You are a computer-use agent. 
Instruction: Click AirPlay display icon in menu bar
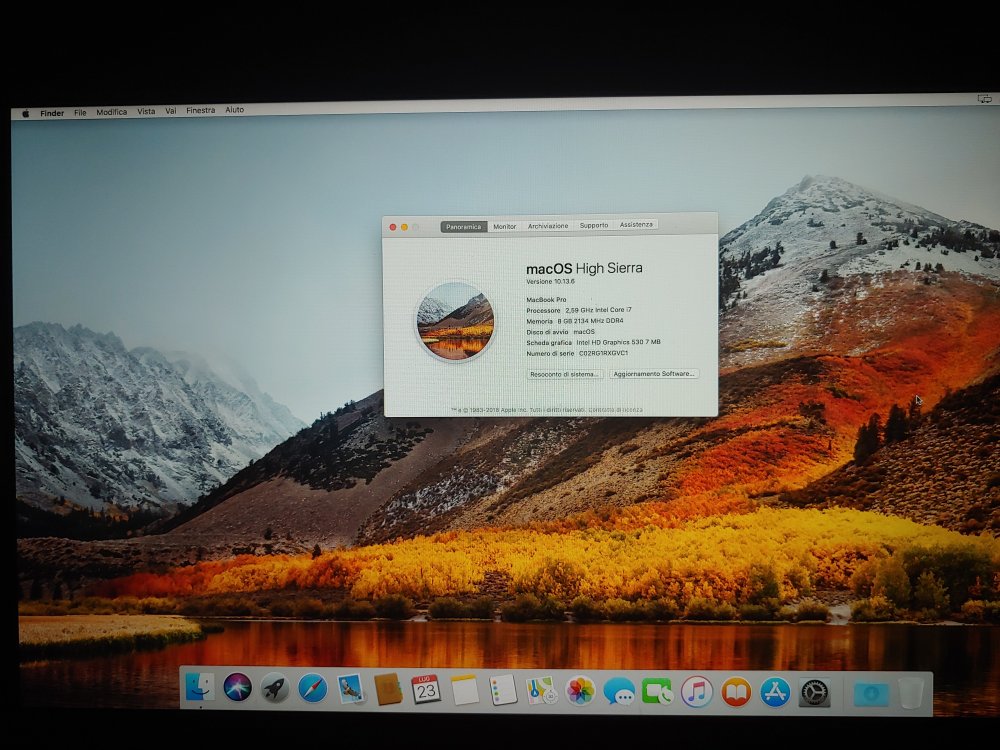click(984, 99)
